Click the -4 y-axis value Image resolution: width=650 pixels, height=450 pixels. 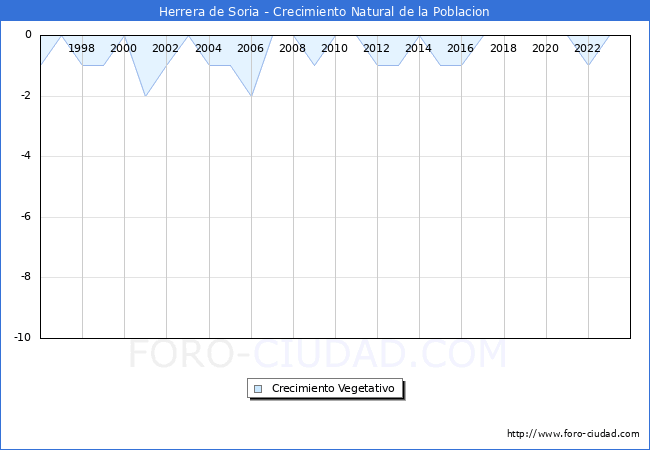[x=26, y=155]
